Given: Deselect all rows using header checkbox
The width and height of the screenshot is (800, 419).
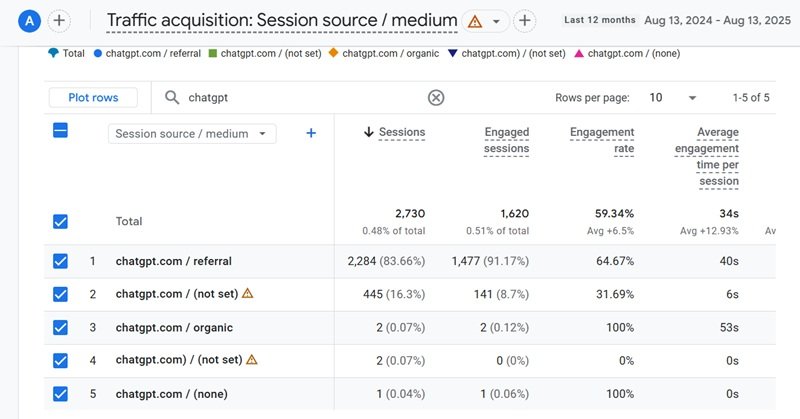Looking at the screenshot, I should pyautogui.click(x=60, y=130).
